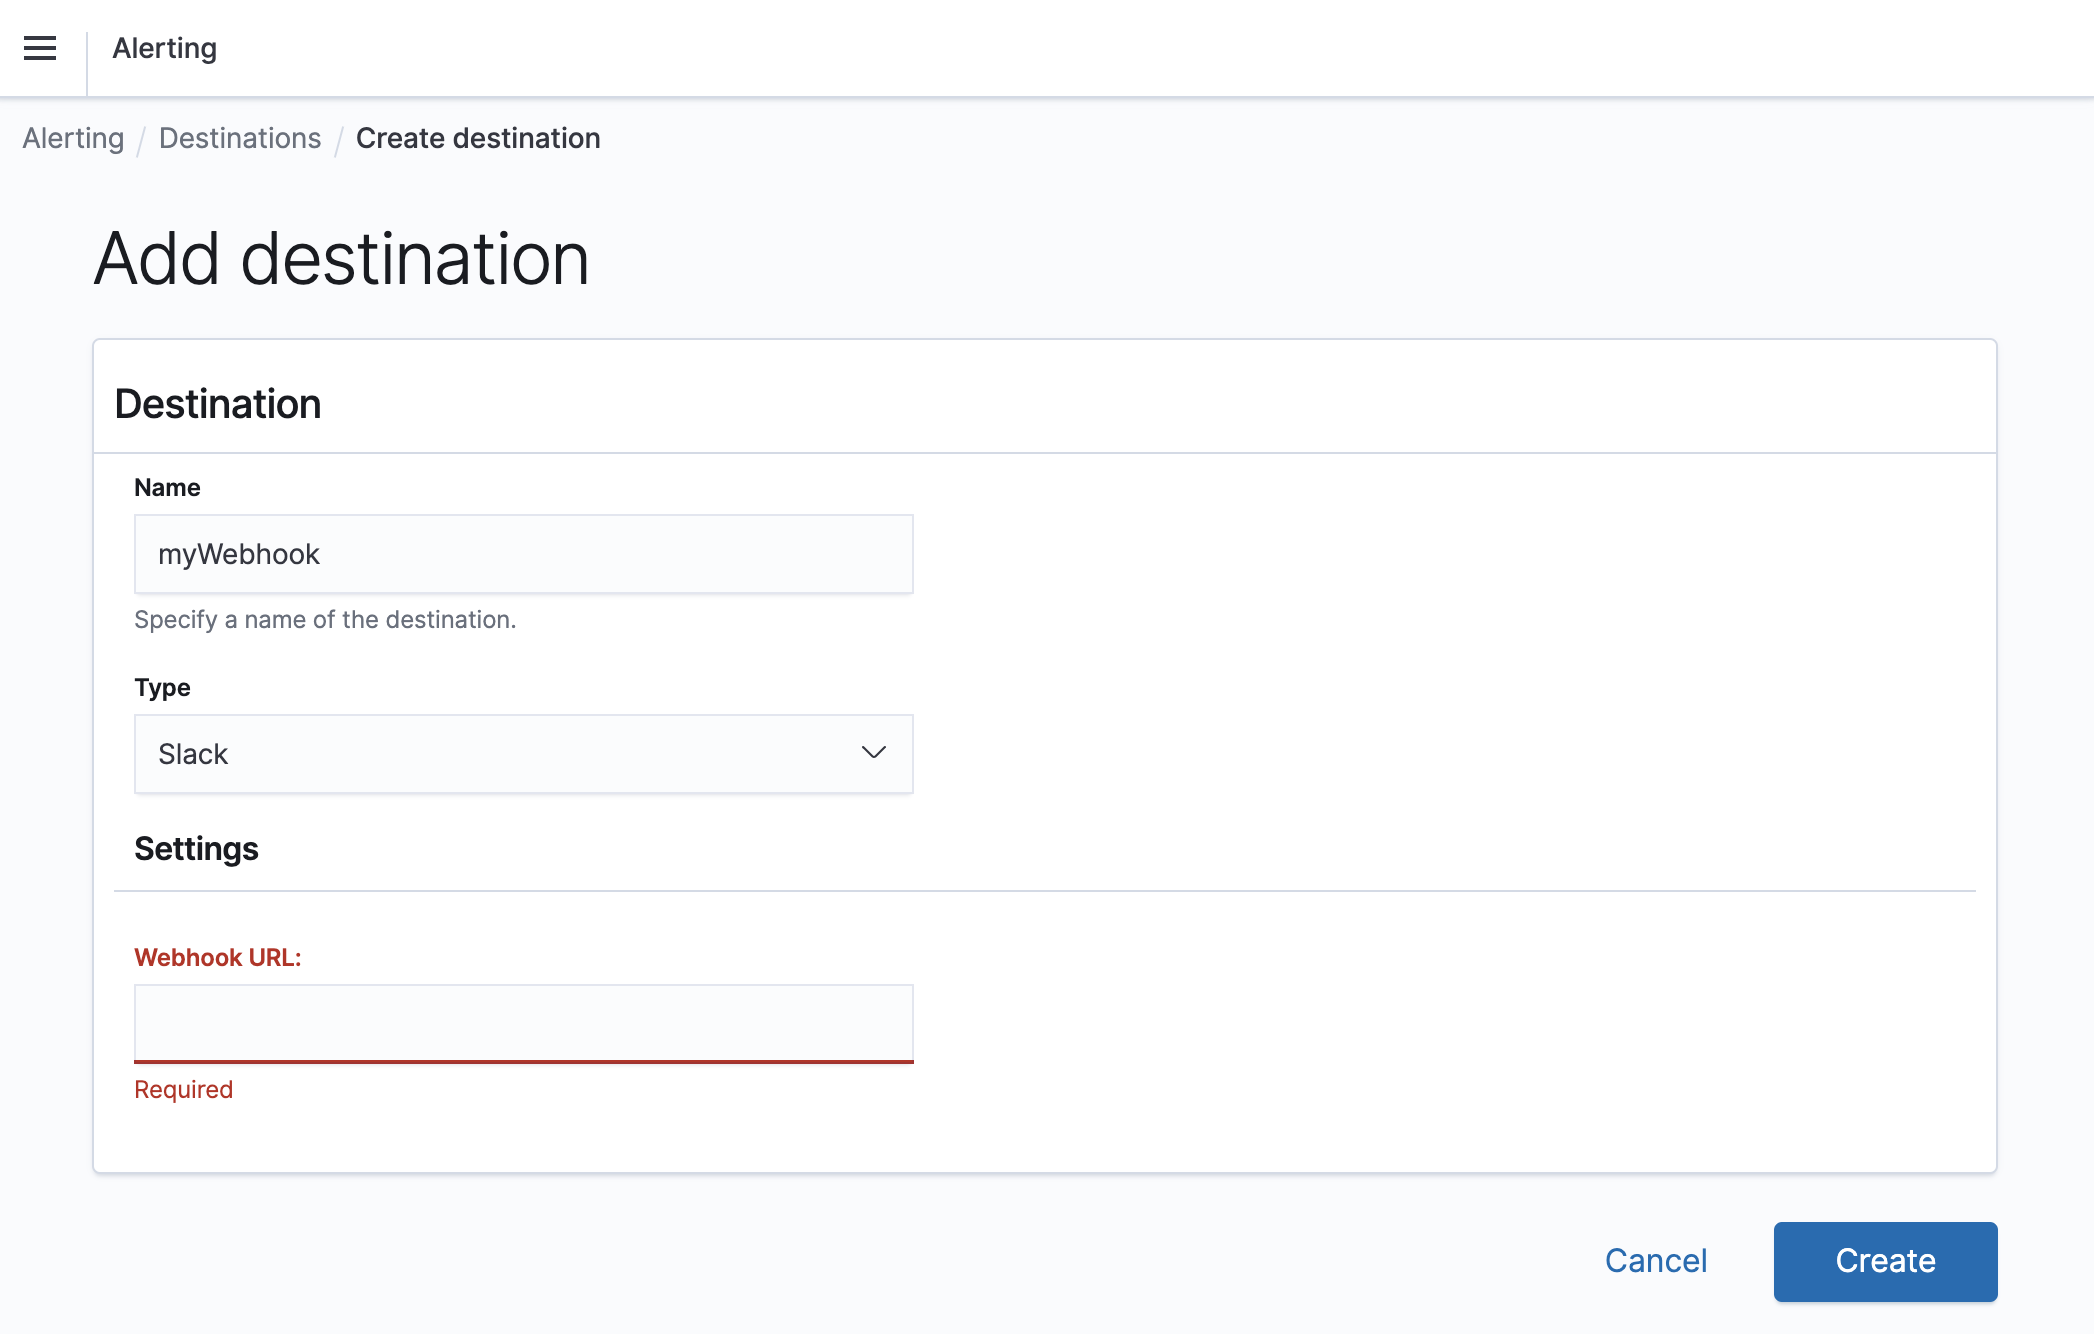2094x1334 pixels.
Task: Click the Destination panel header
Action: 218,404
